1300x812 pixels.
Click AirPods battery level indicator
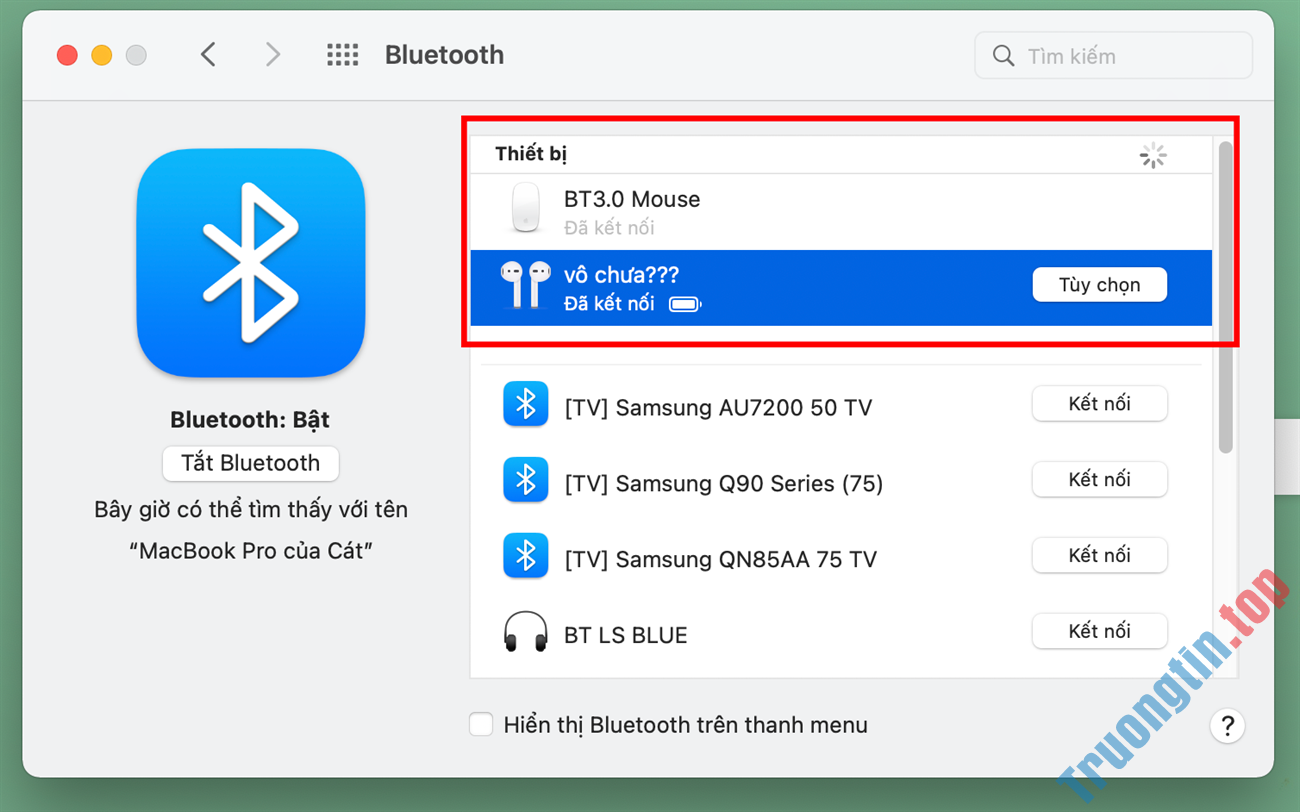click(x=685, y=303)
